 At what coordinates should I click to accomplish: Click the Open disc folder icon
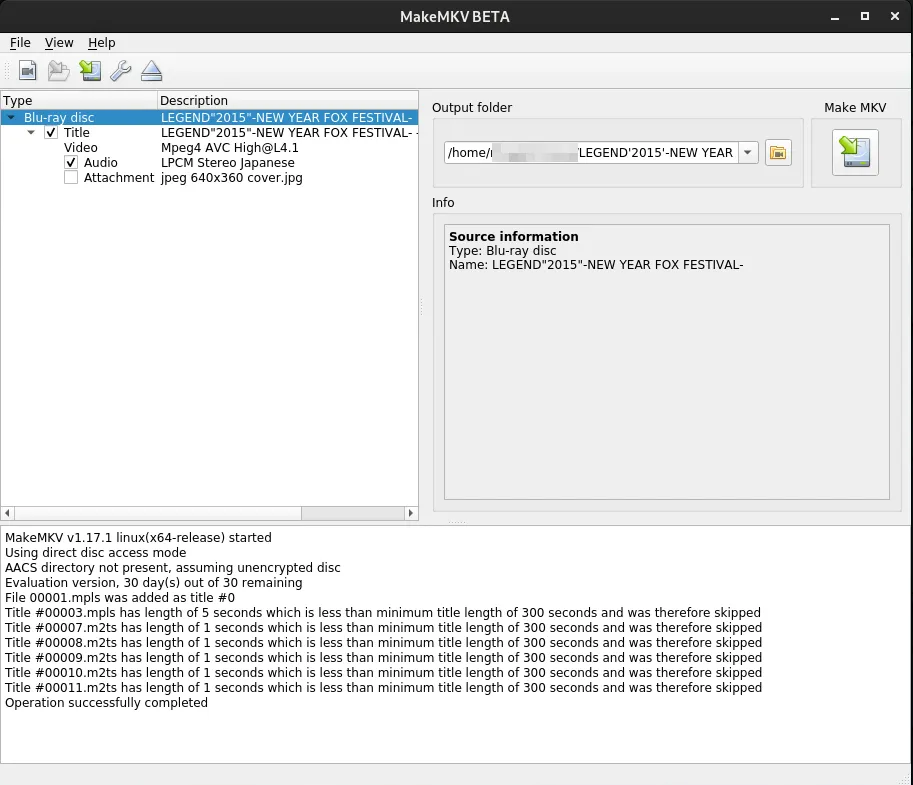pyautogui.click(x=59, y=71)
